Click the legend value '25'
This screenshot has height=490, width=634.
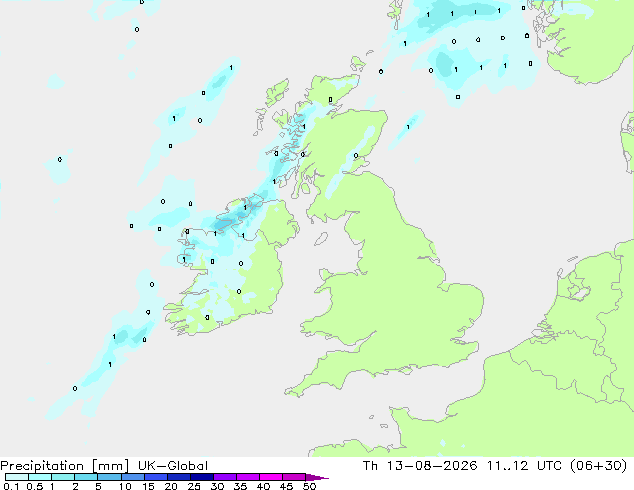pyautogui.click(x=194, y=486)
